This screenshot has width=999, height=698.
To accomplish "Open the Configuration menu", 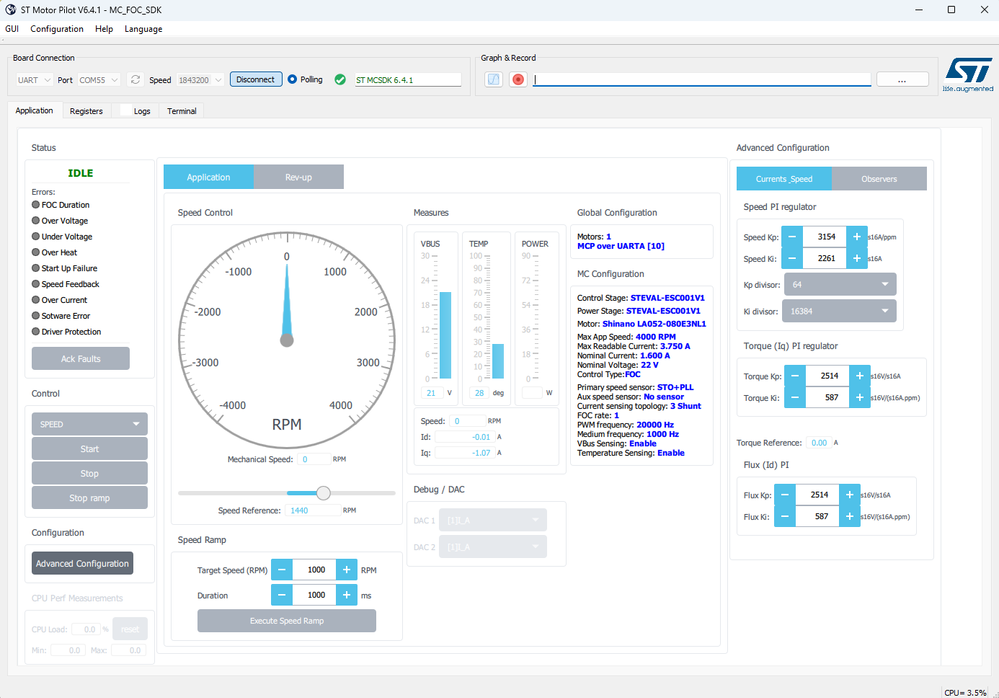I will point(57,29).
